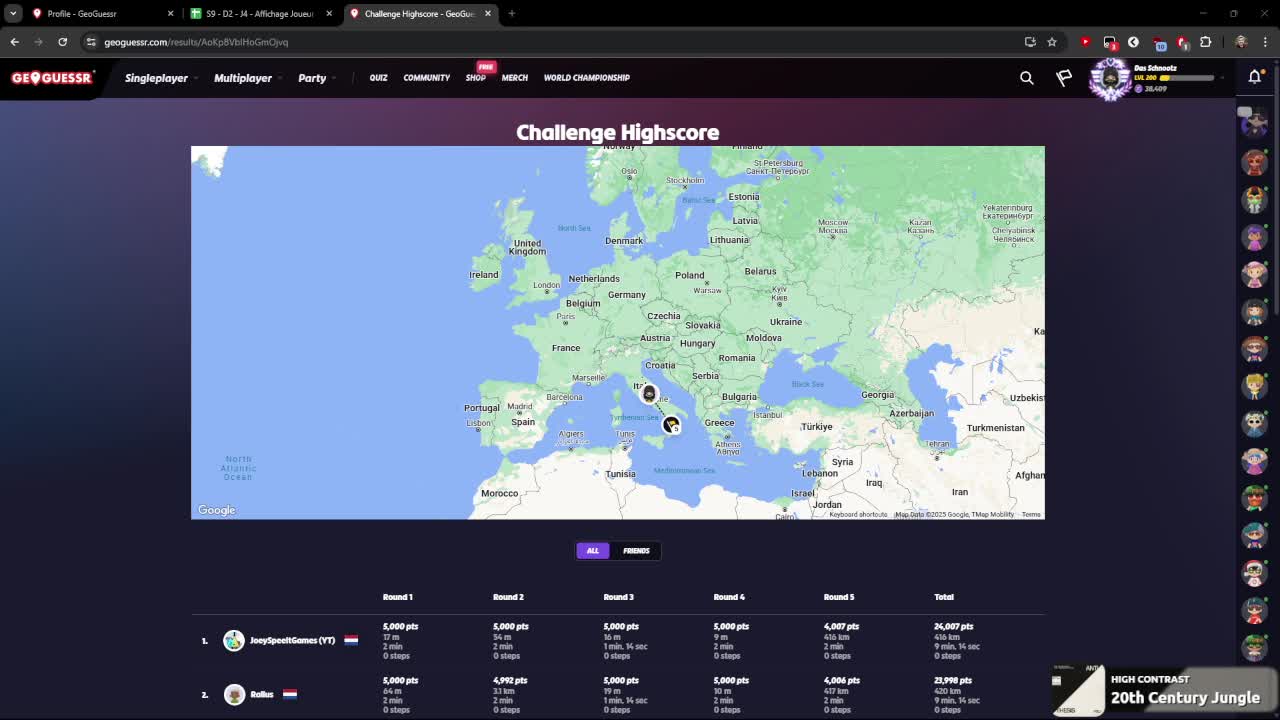Reload the page
Image resolution: width=1280 pixels, height=720 pixels.
pos(62,42)
